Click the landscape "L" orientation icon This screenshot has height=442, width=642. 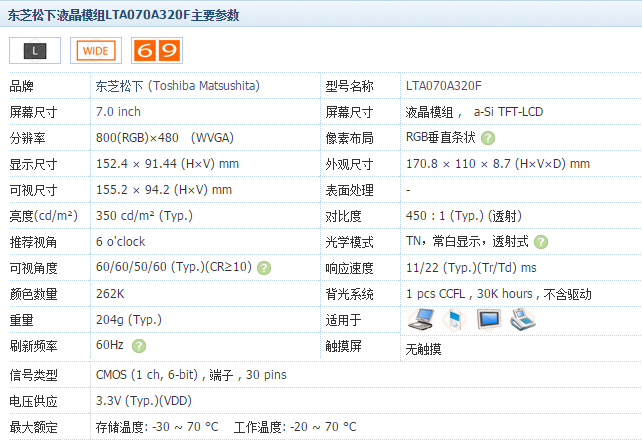pos(35,49)
